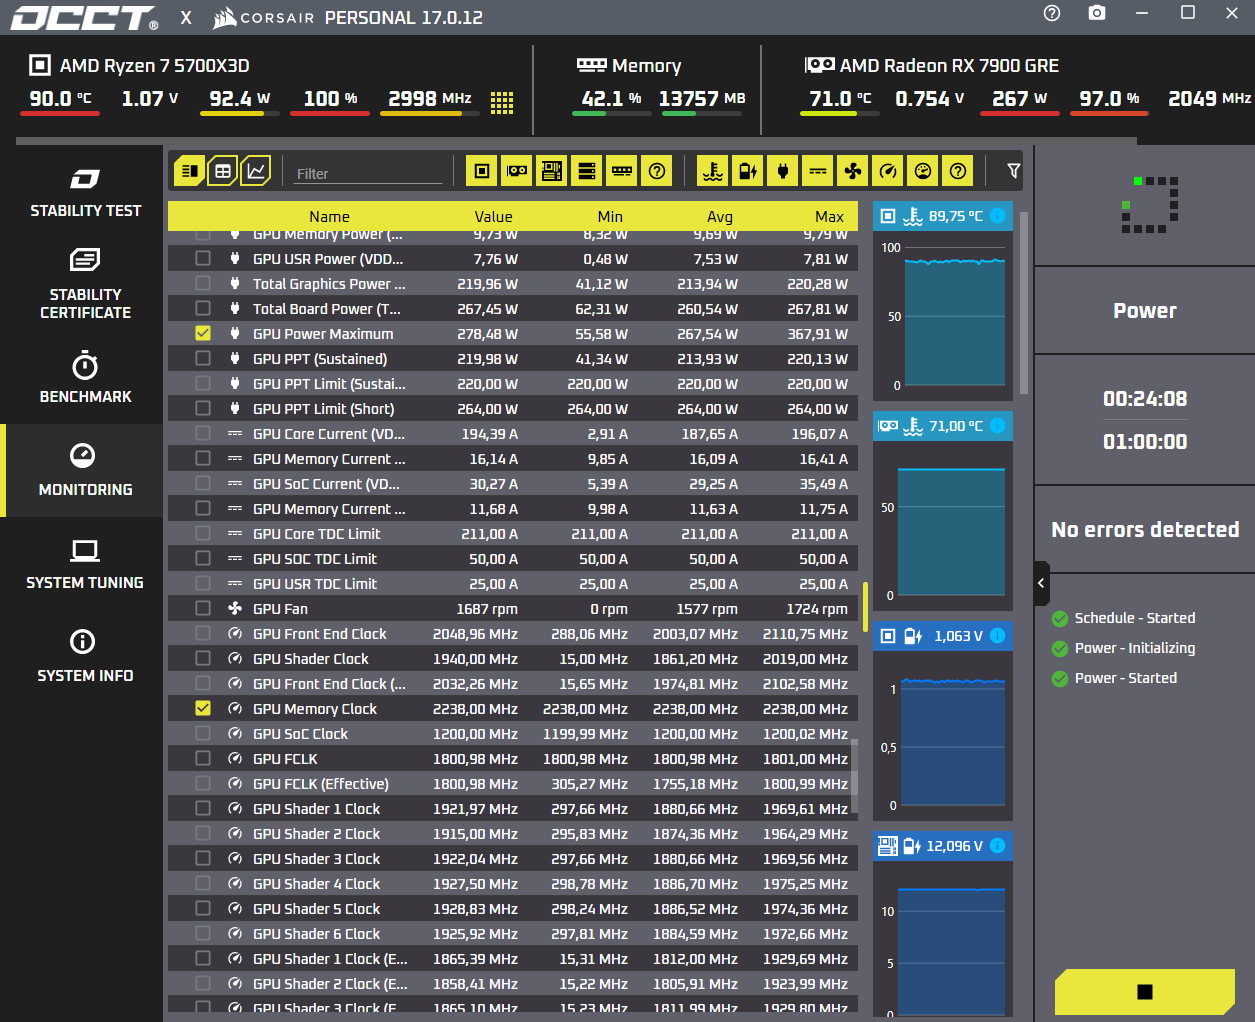Screen dimensions: 1255x1022
Task: Check the GPU Fan checkbox
Action: point(203,608)
